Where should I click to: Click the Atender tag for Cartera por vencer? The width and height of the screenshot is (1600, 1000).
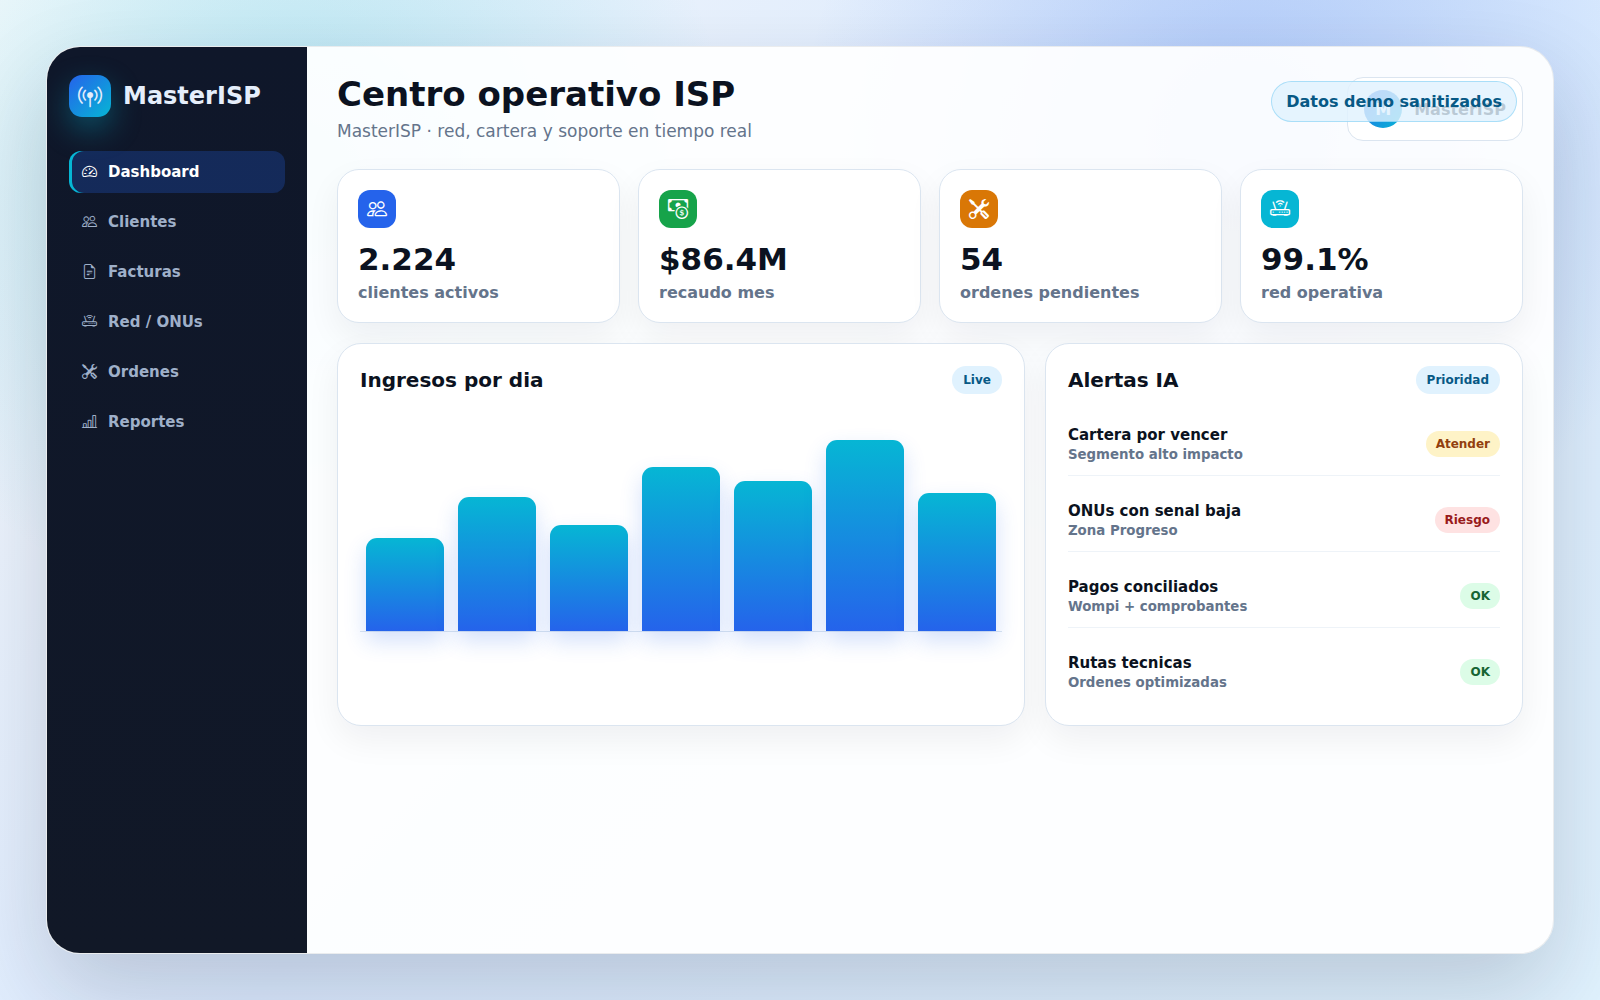point(1462,444)
